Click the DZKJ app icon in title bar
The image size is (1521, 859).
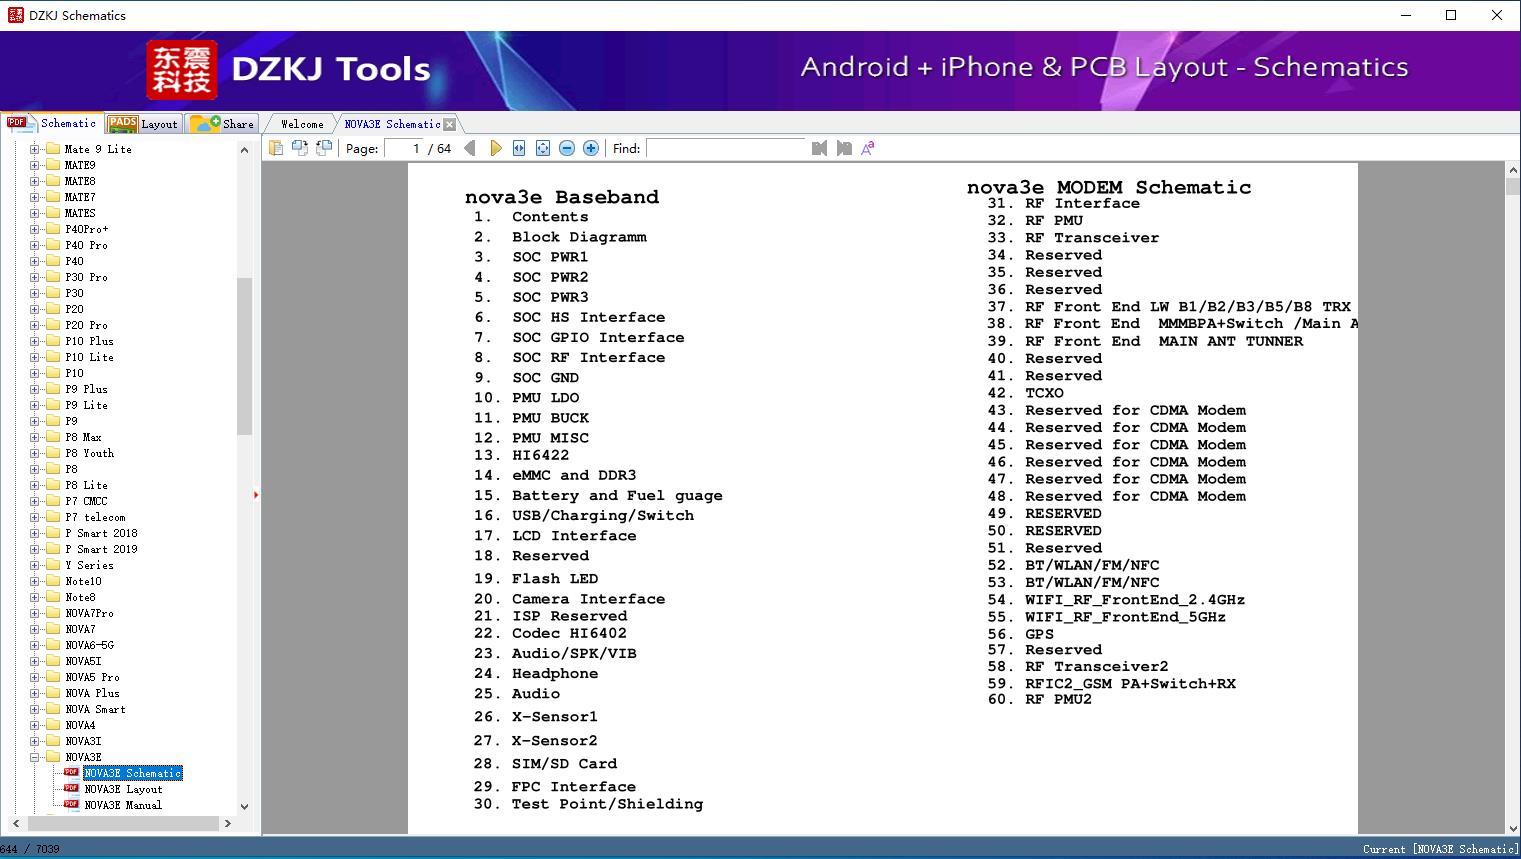pos(15,15)
